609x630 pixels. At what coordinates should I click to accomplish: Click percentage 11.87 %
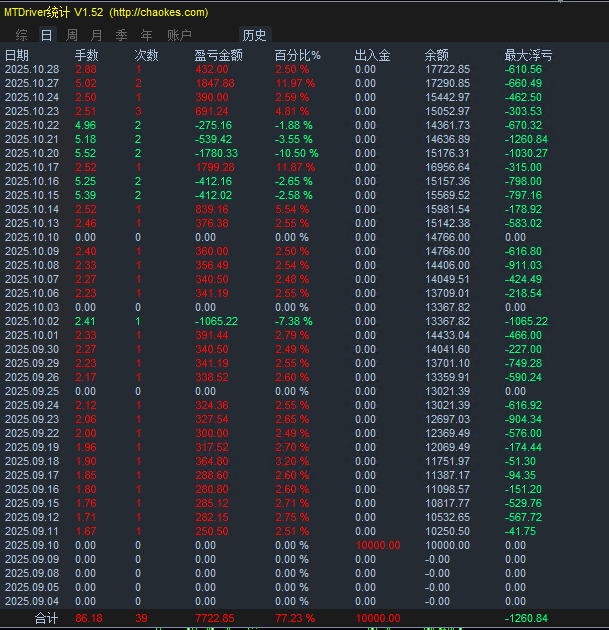[x=295, y=167]
